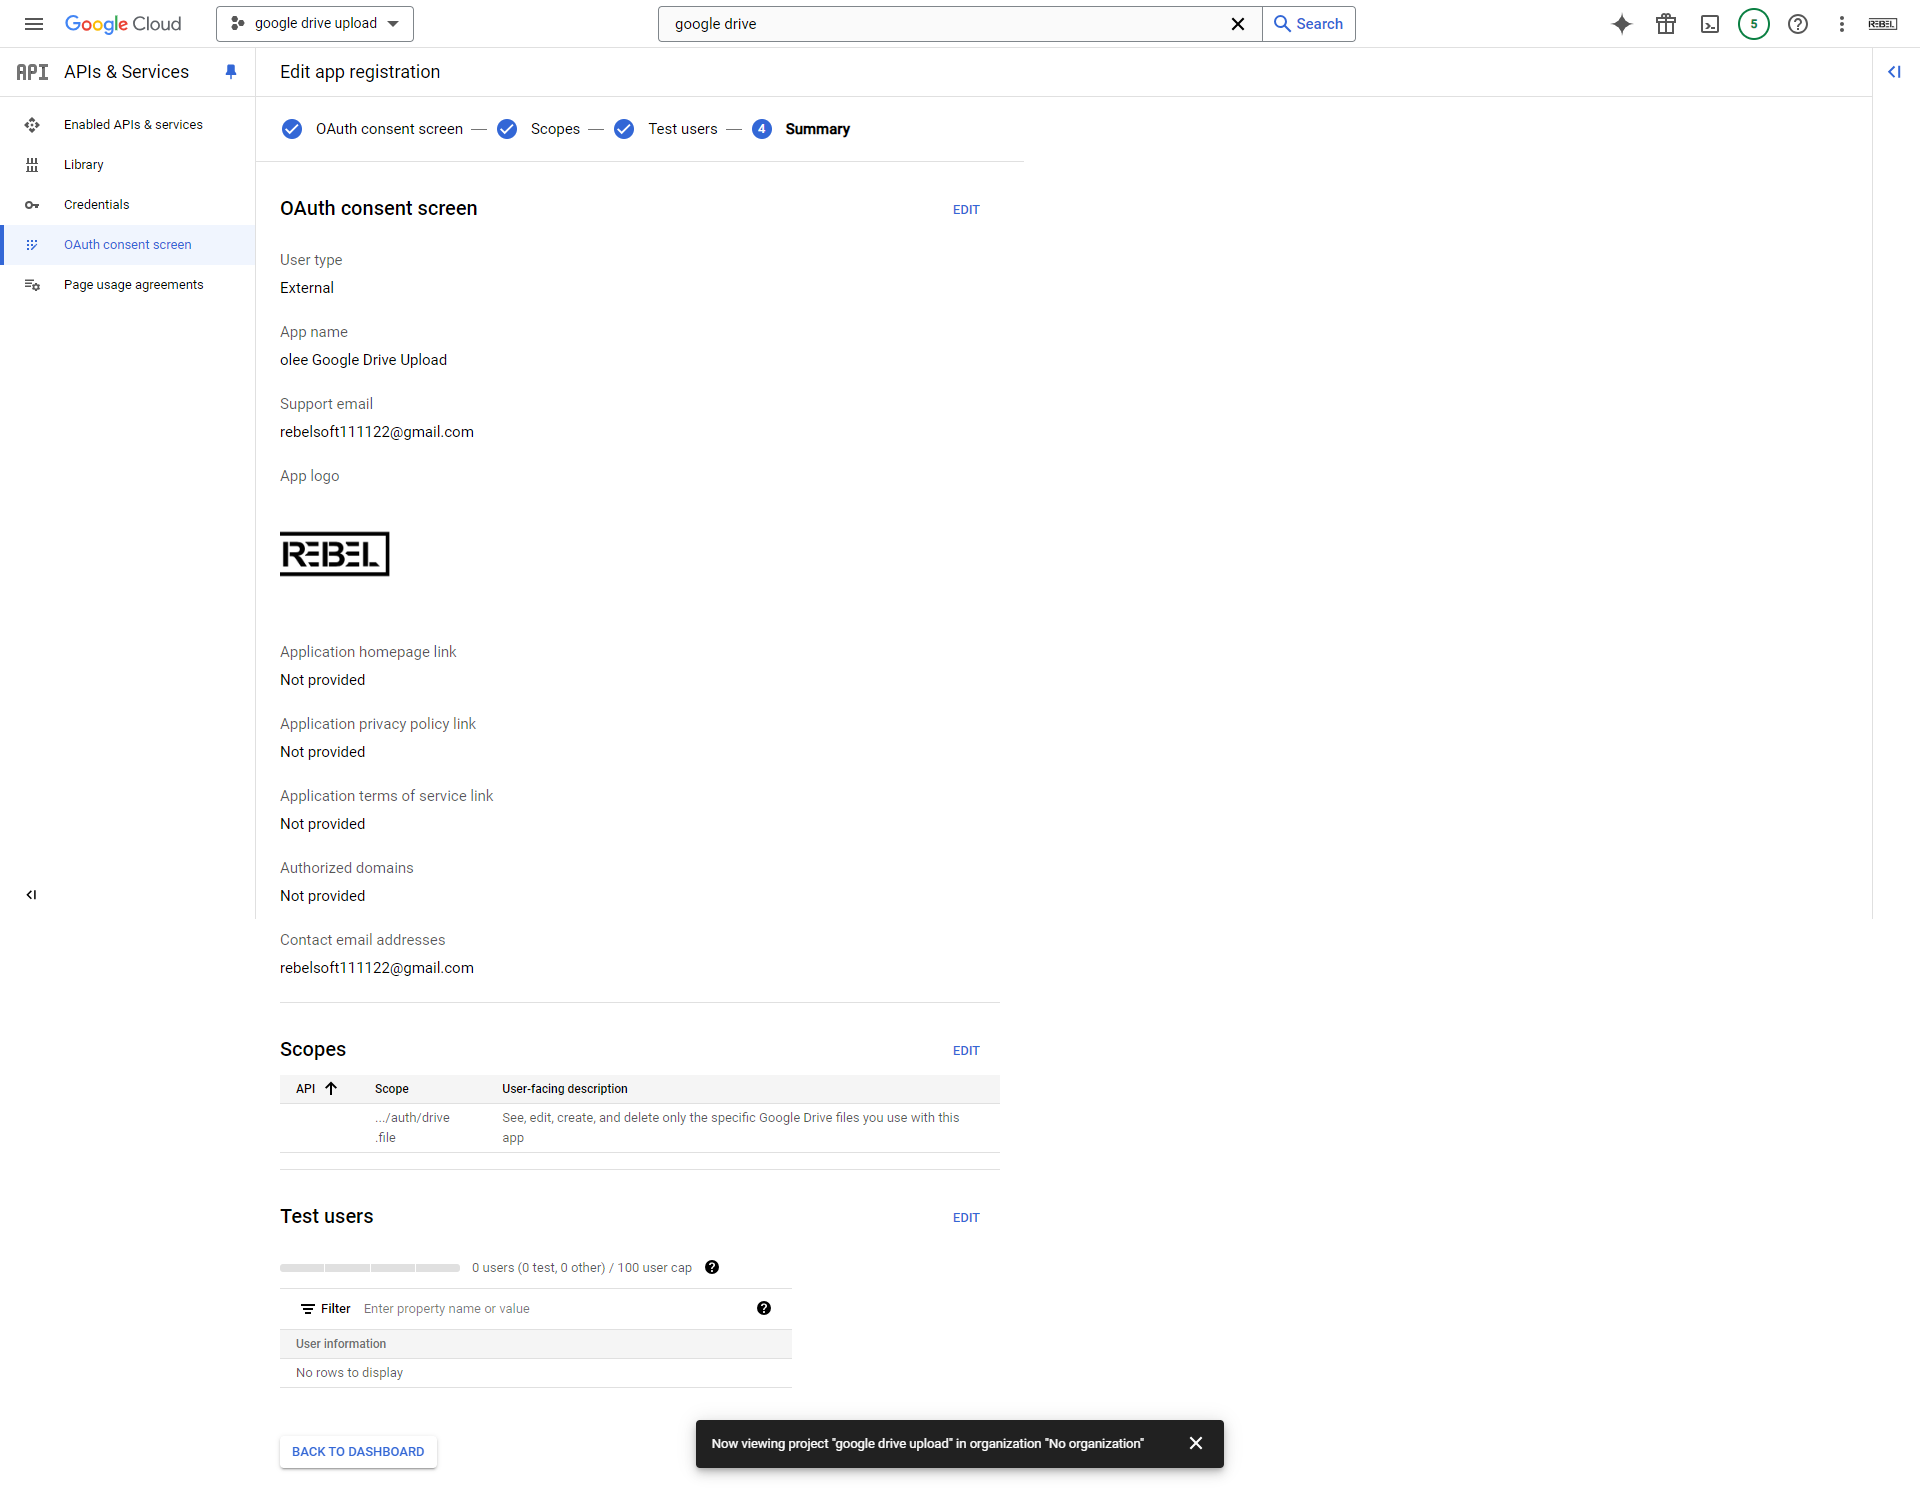Image resolution: width=1920 pixels, height=1492 pixels.
Task: Open the google drive upload project selector
Action: [x=315, y=24]
